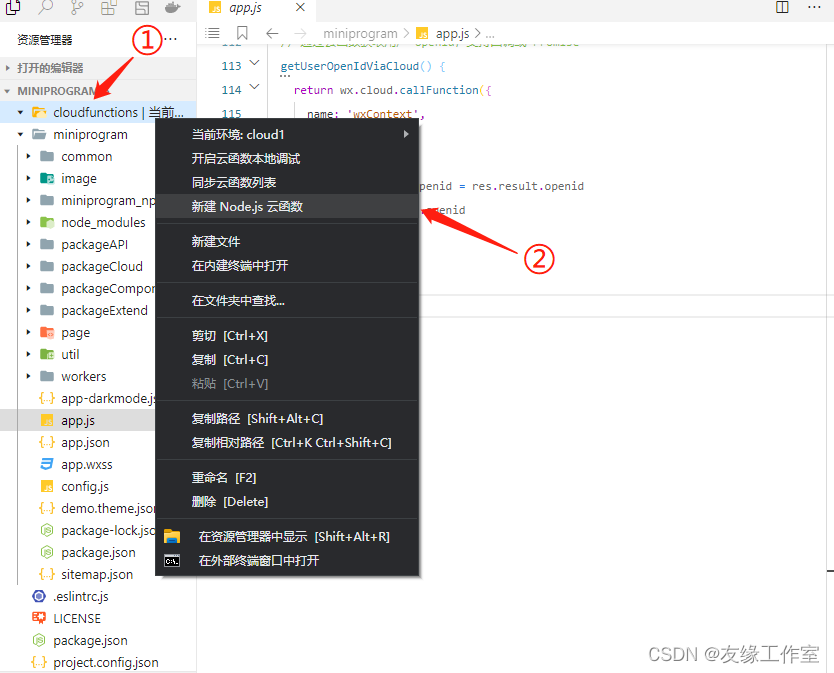
Task: Click the 资源管理器 panel title
Action: point(45,40)
